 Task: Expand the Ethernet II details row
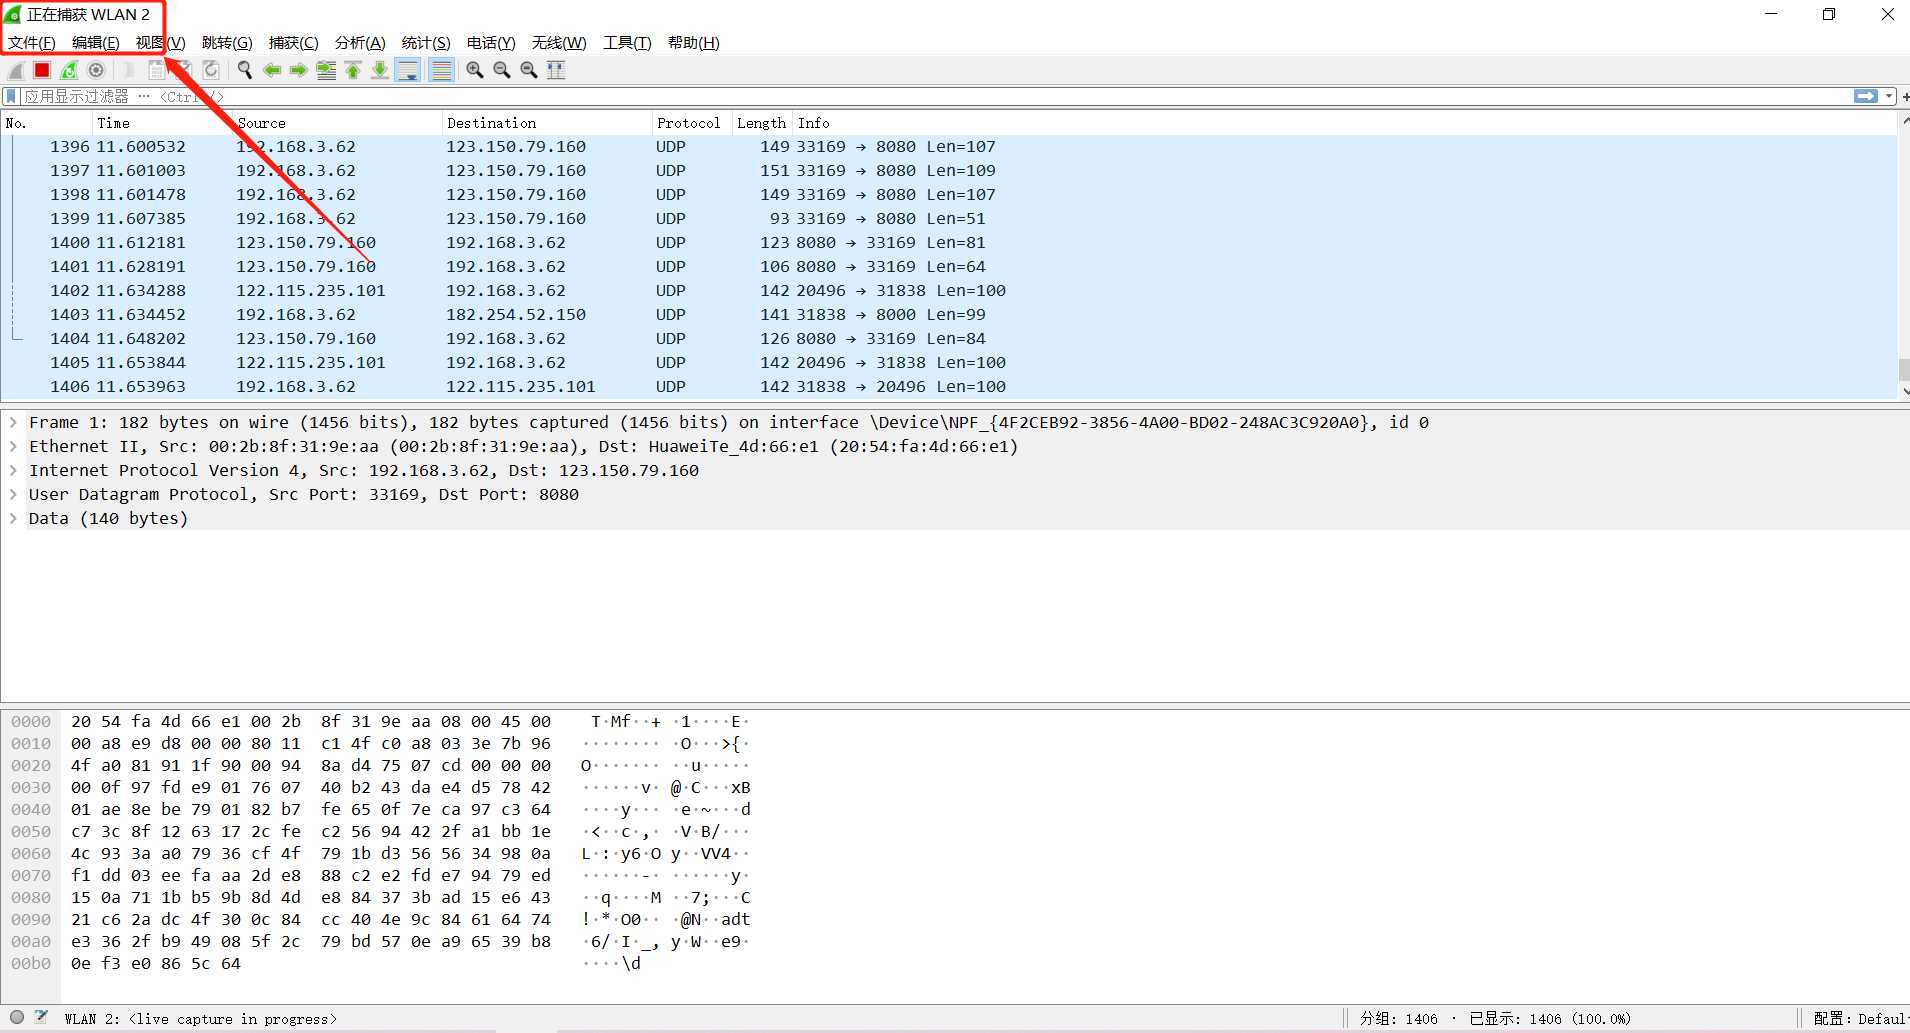(14, 446)
